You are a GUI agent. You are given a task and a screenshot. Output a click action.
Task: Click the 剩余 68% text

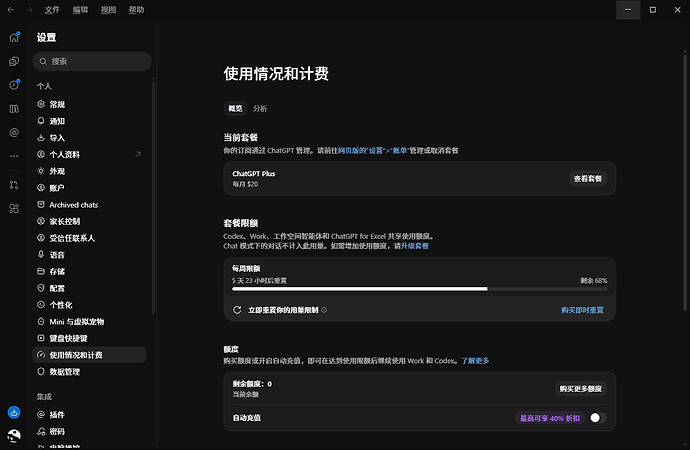[594, 280]
